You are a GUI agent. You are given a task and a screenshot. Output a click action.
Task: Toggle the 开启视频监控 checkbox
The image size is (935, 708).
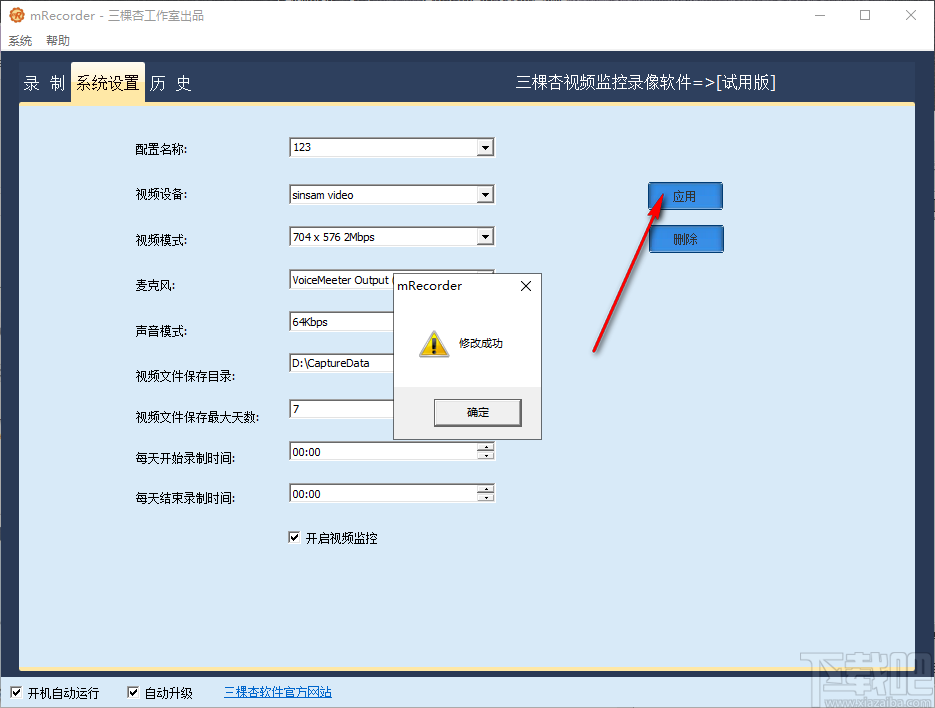294,537
